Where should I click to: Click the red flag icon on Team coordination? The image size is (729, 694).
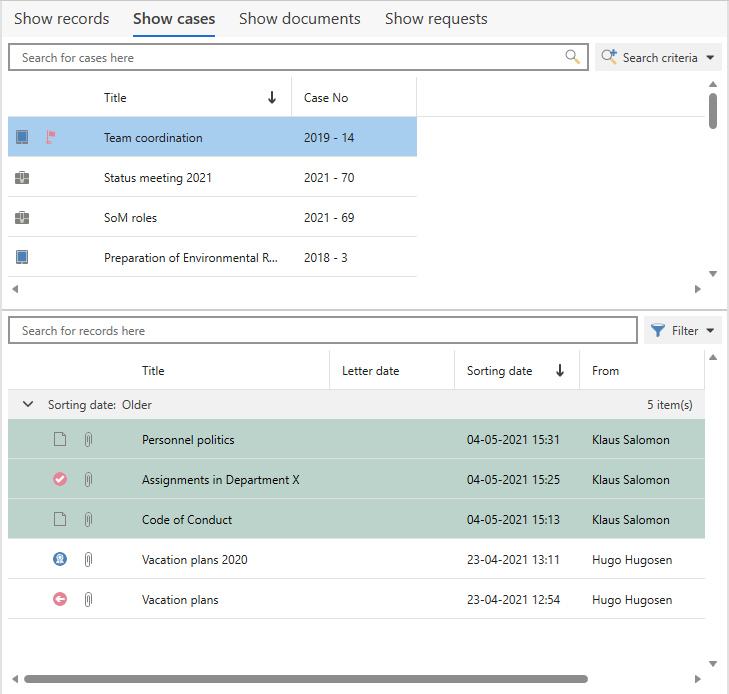click(x=51, y=138)
